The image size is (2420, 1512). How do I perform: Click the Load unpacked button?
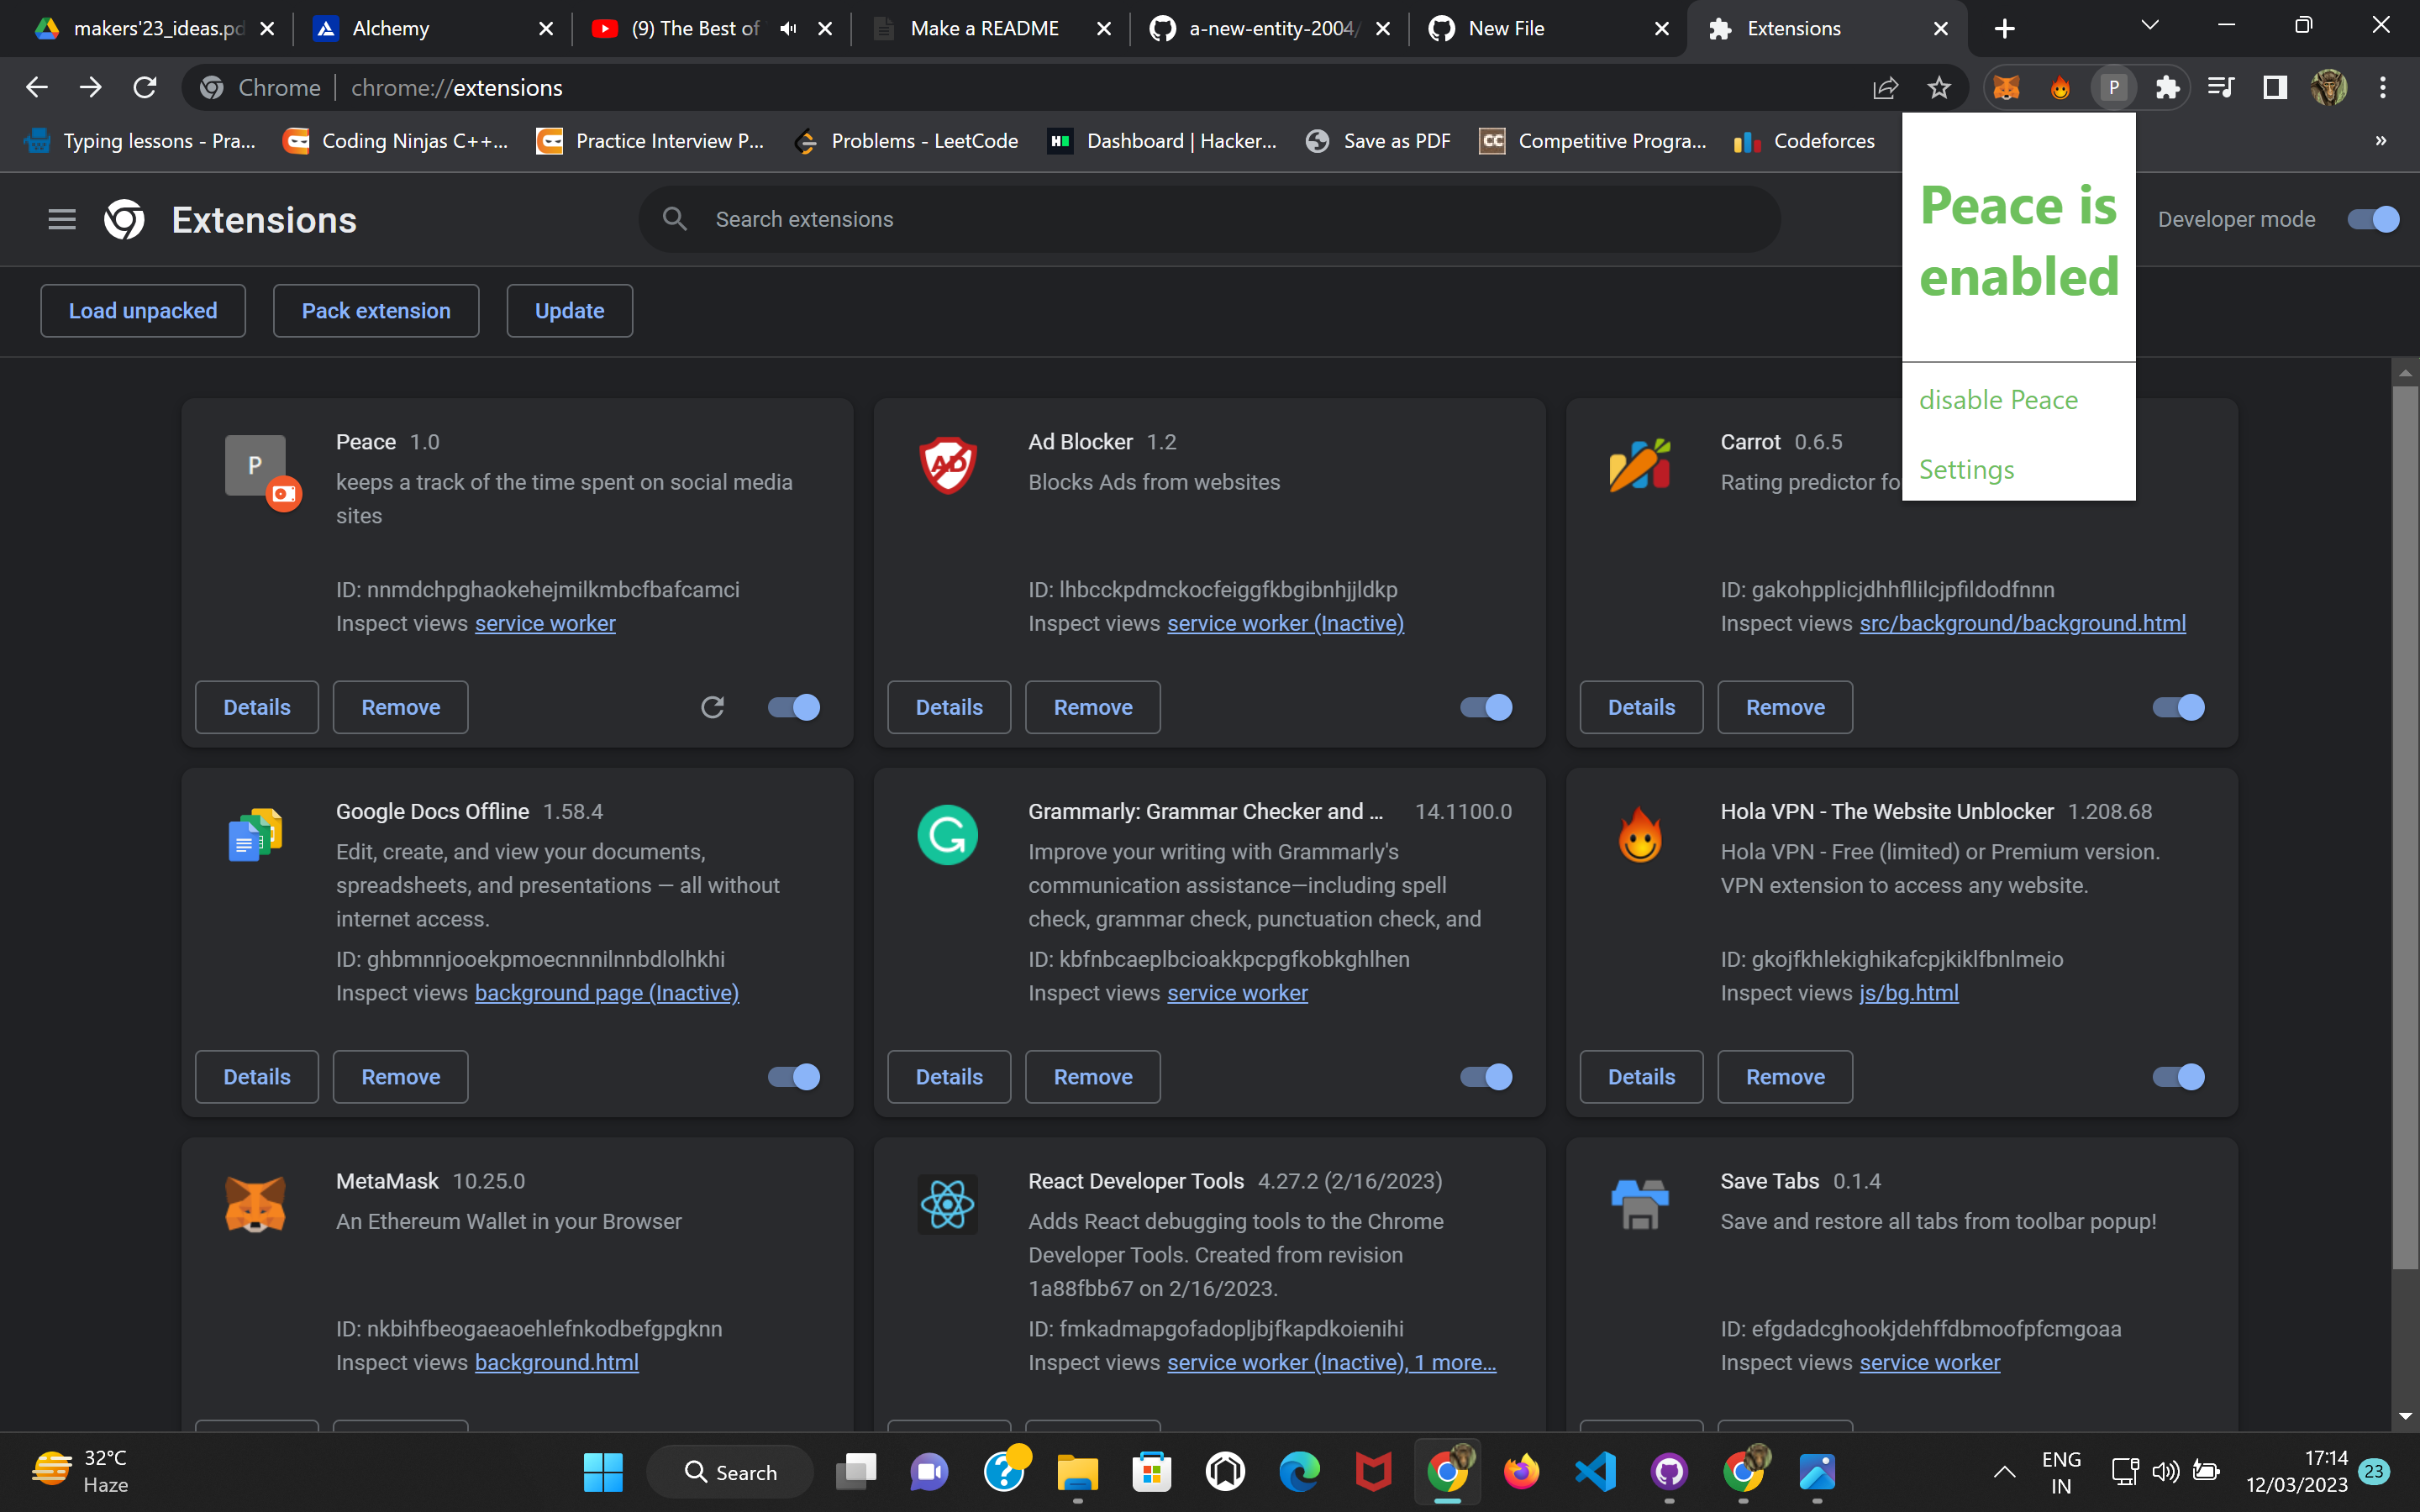click(x=143, y=311)
